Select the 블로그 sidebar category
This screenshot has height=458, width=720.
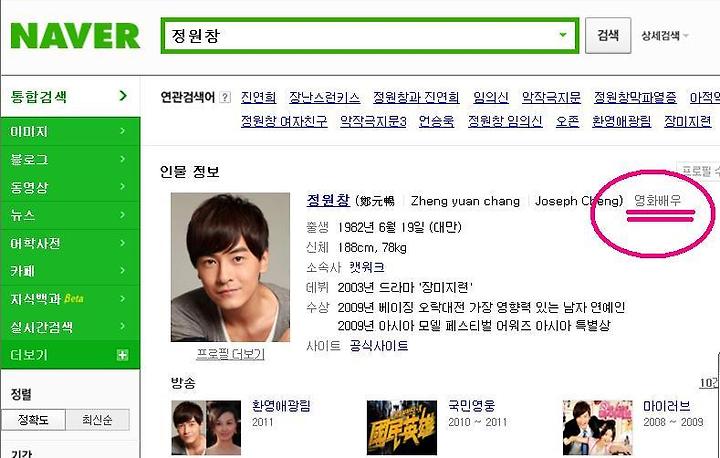(x=70, y=159)
